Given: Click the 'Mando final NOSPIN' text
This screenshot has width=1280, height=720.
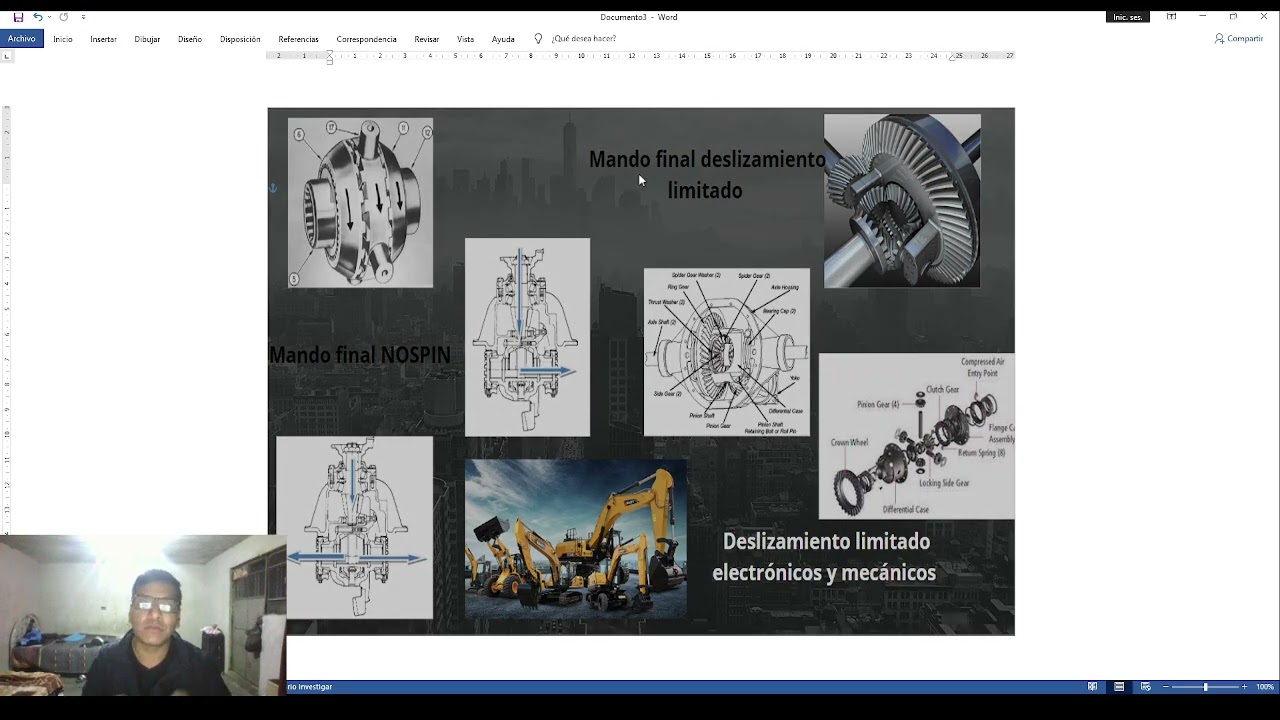Looking at the screenshot, I should (360, 355).
